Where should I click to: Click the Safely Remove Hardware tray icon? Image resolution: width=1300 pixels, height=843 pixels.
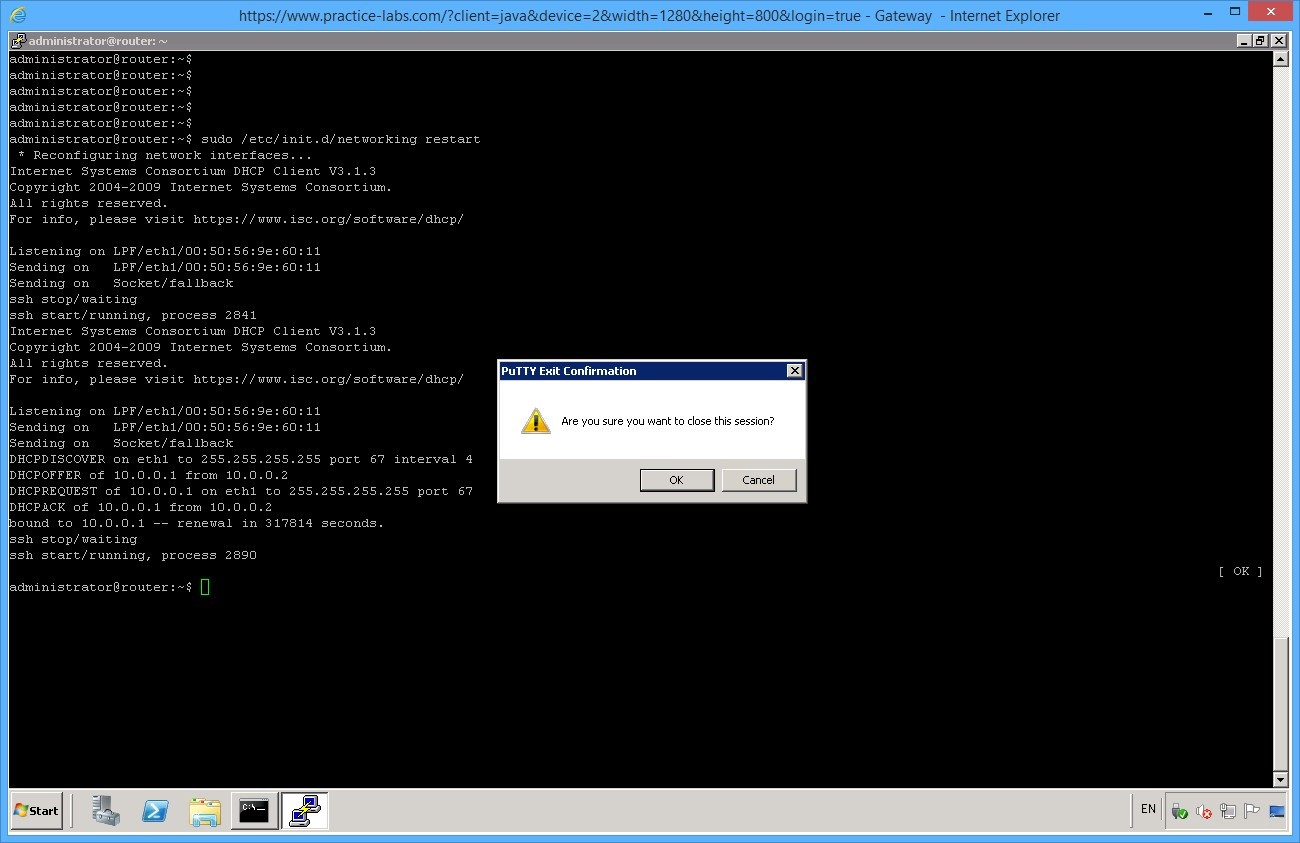tap(1180, 811)
